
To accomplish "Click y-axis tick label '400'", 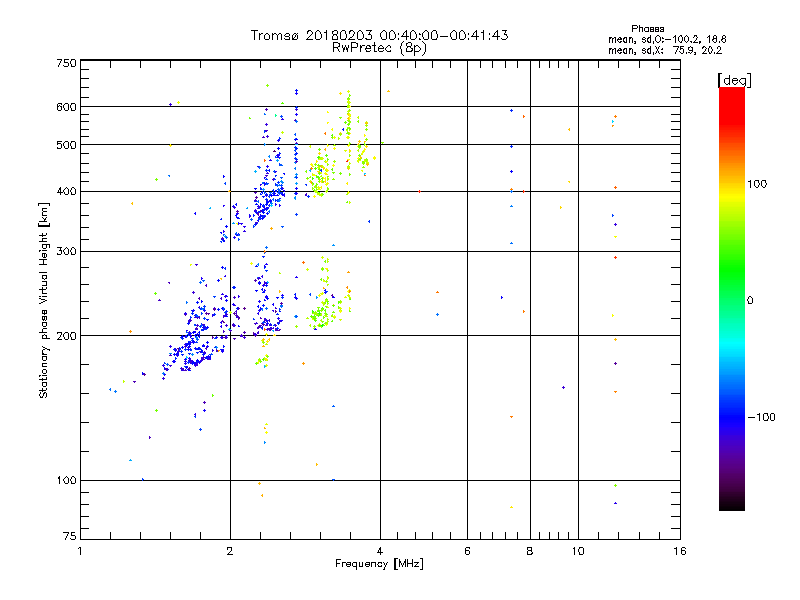I will [x=67, y=192].
